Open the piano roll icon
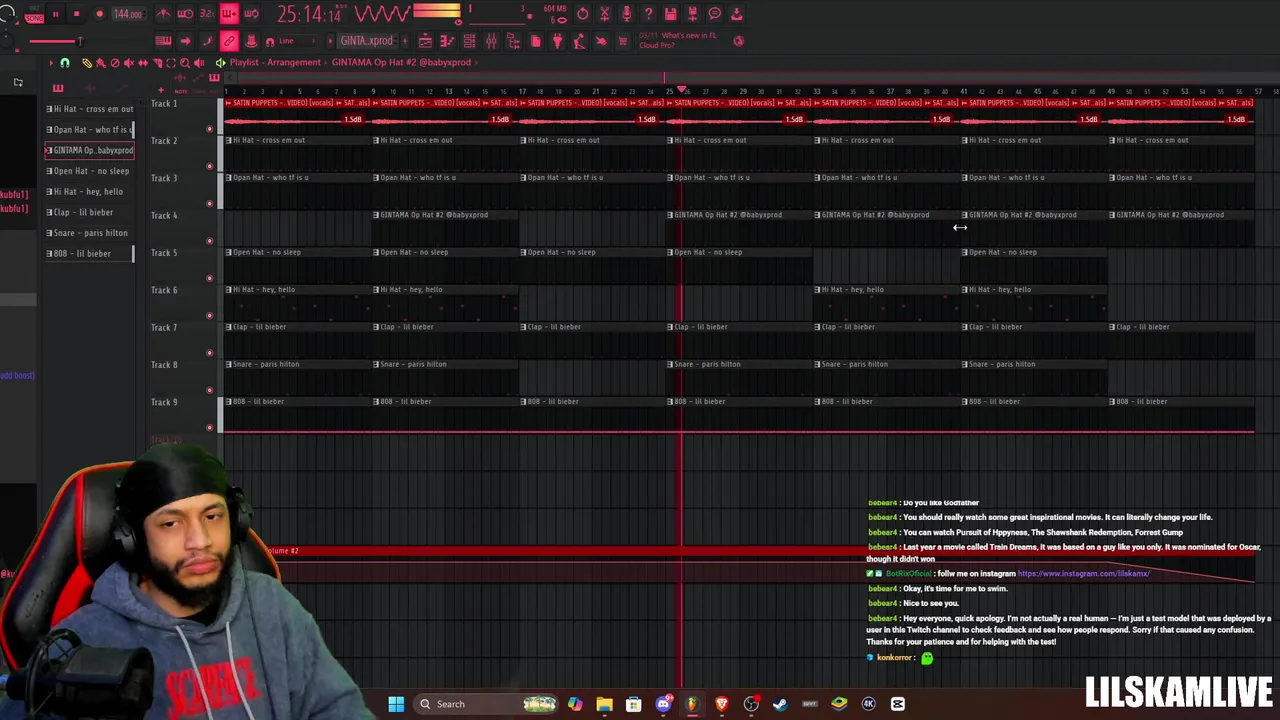The height and width of the screenshot is (720, 1280). coord(447,41)
